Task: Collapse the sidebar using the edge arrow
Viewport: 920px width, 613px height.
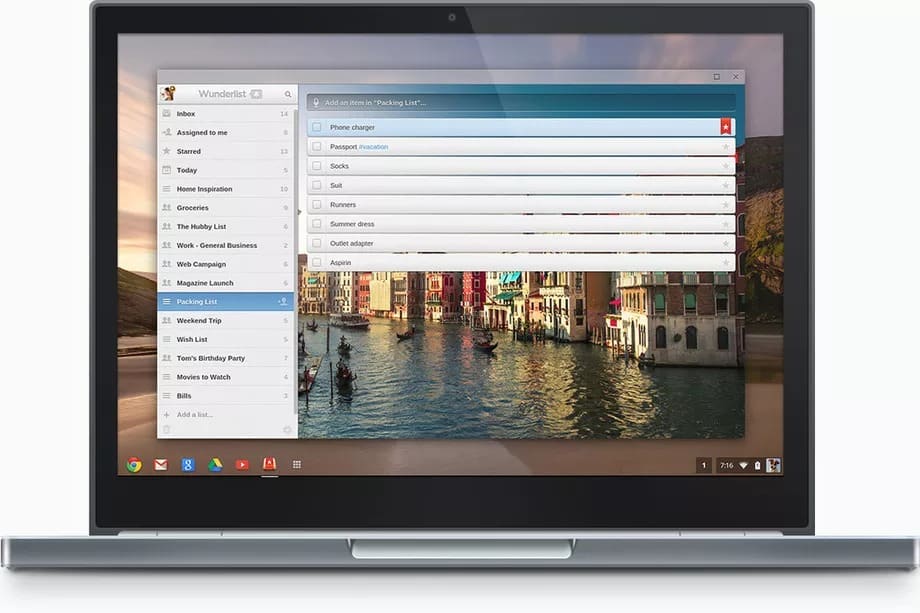Action: point(299,212)
